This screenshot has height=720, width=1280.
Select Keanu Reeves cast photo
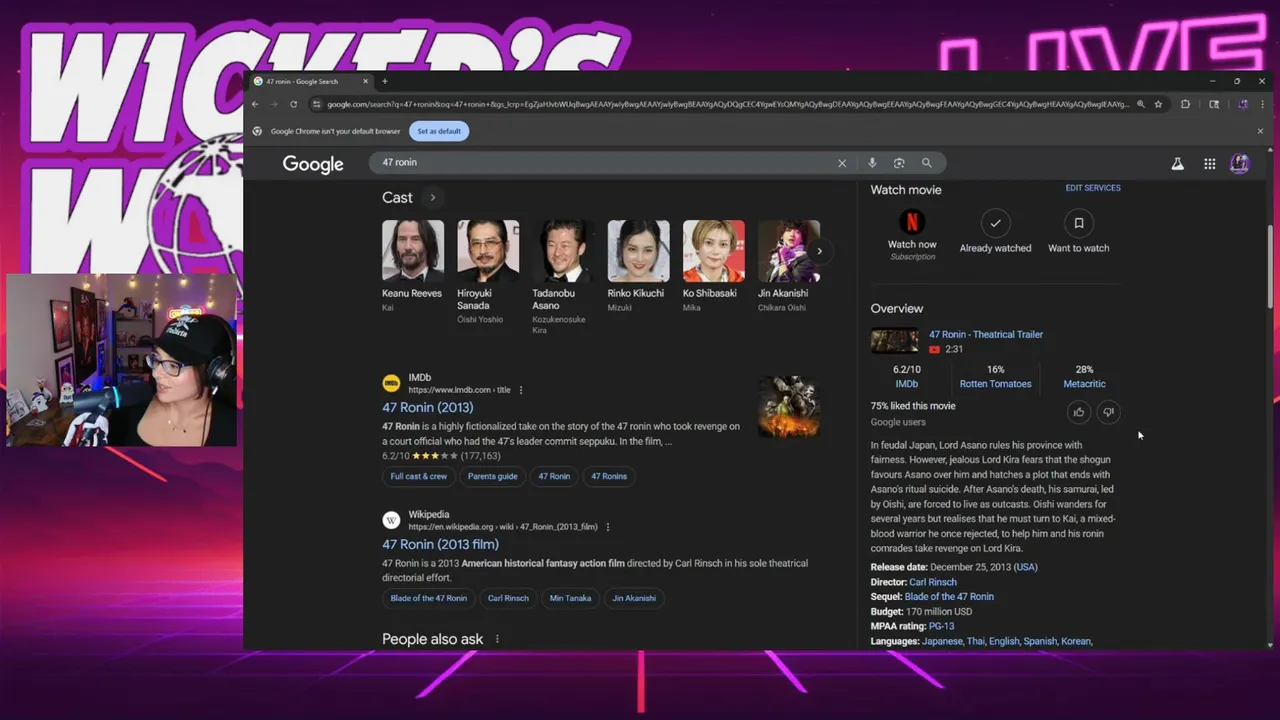pyautogui.click(x=413, y=251)
